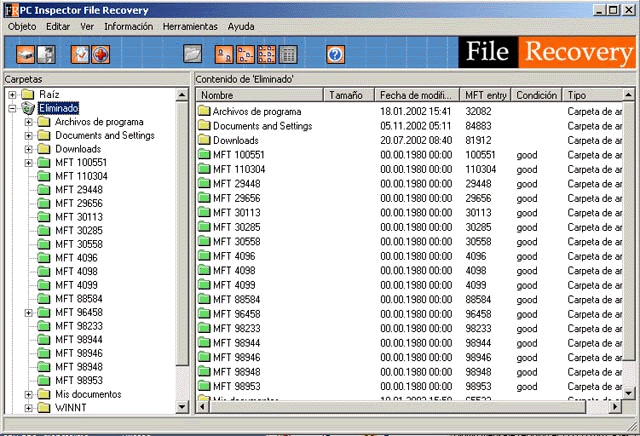Click MFT entry value 32082
The image size is (640, 436).
coord(478,111)
